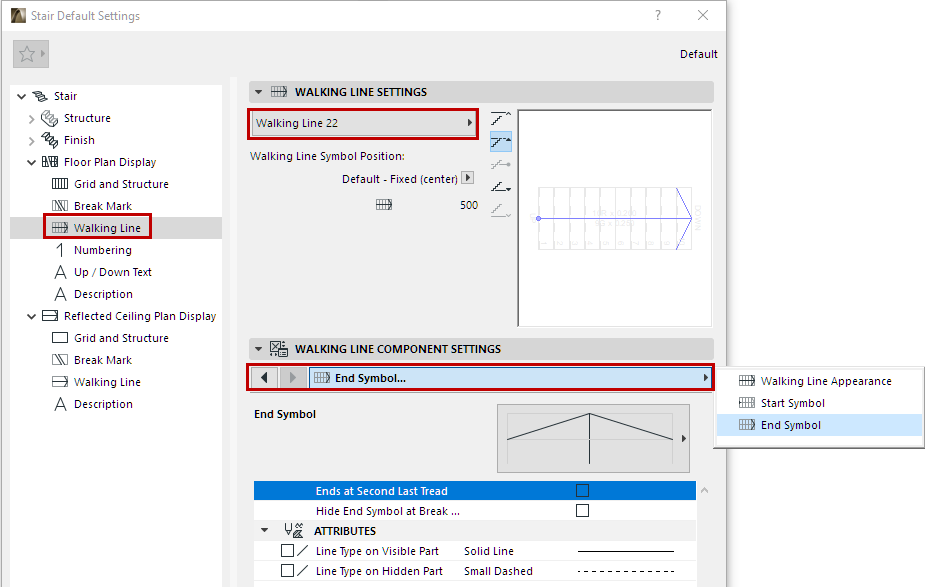This screenshot has height=587, width=925.
Task: Choose Start Symbol from popup menu
Action: click(819, 403)
